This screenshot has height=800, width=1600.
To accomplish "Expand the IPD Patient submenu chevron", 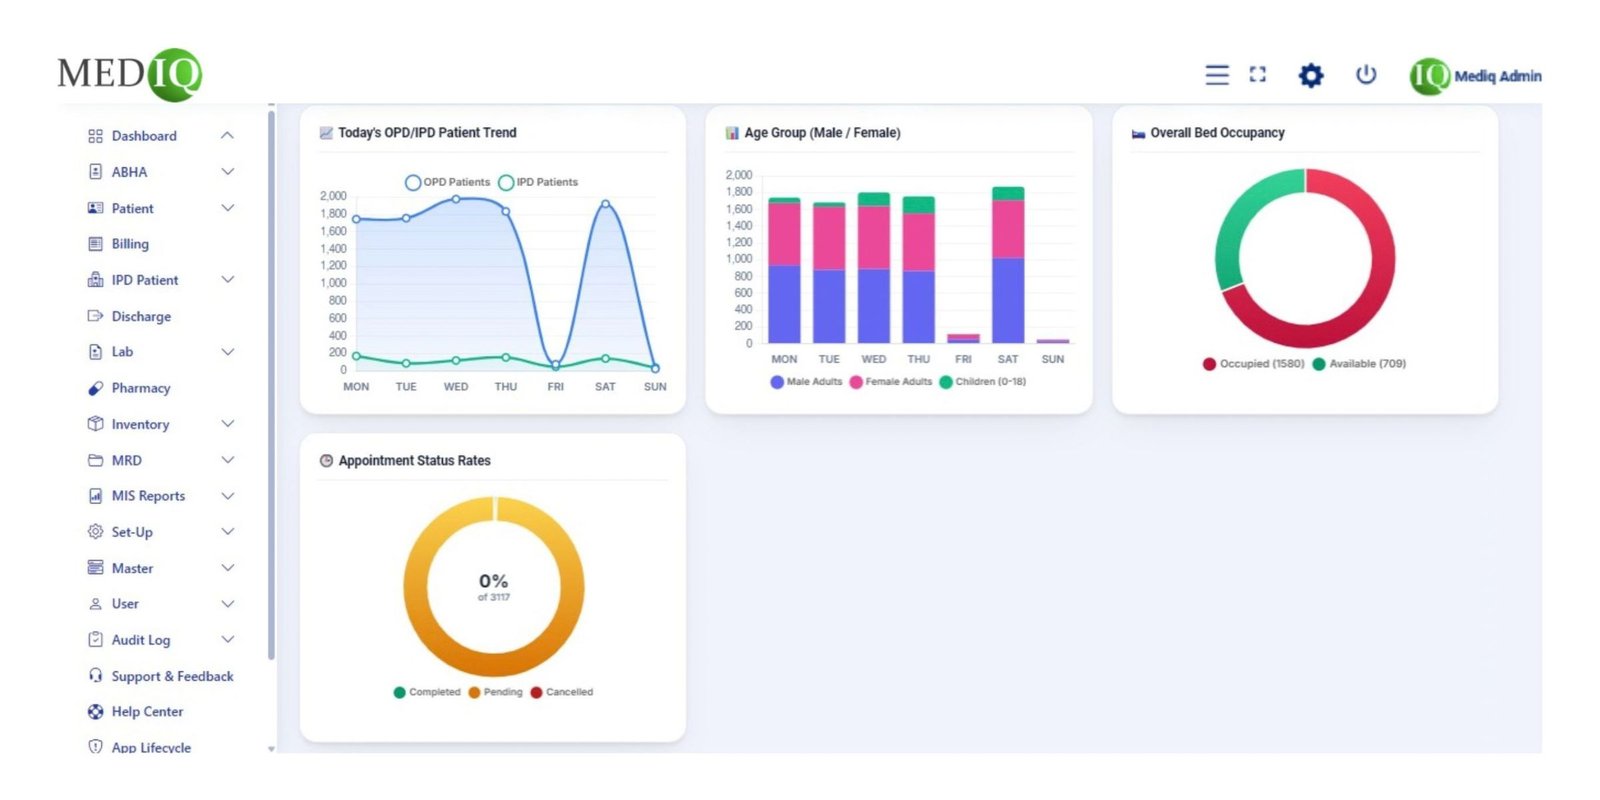I will click(227, 280).
